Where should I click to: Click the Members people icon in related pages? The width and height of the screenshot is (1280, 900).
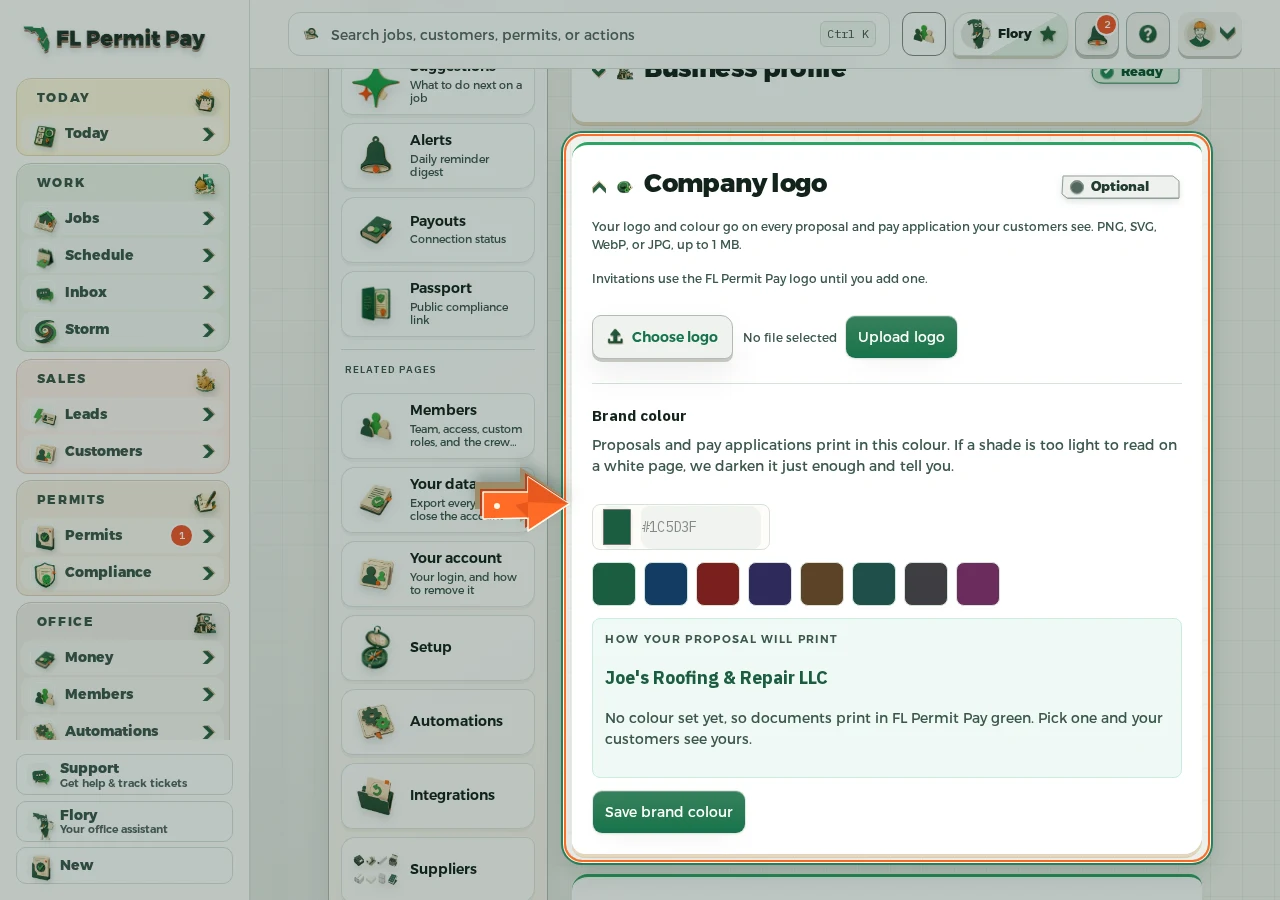pyautogui.click(x=376, y=426)
